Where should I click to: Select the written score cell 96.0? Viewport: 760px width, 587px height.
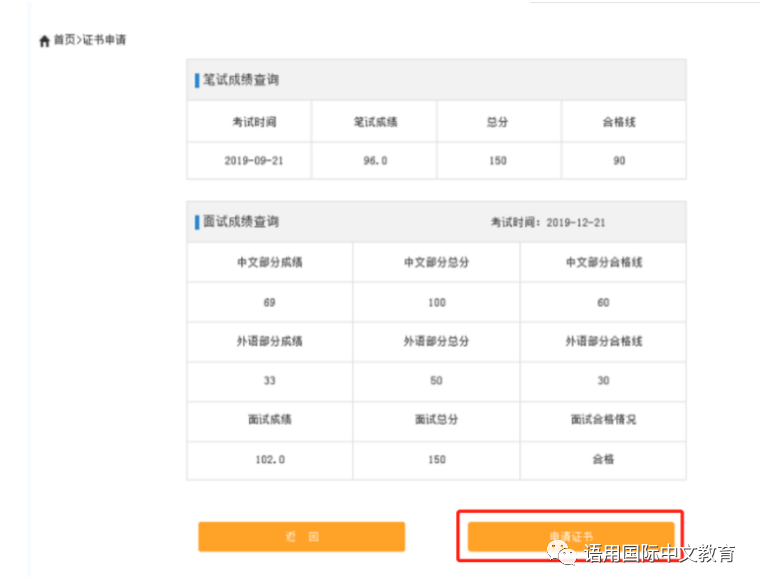point(375,160)
